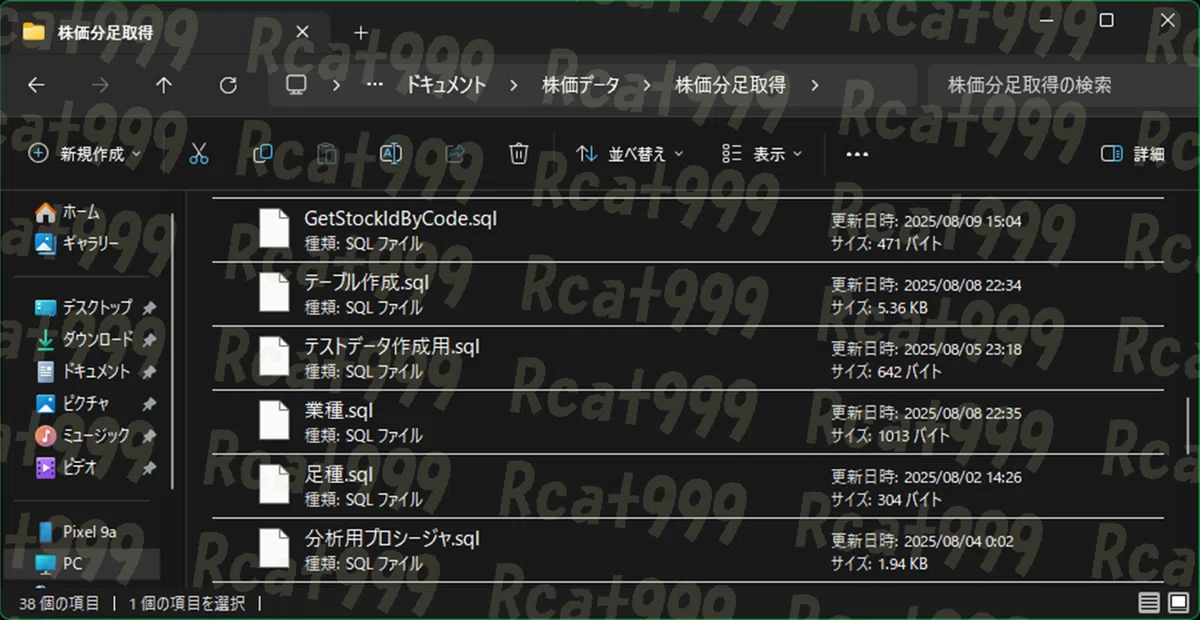Open the 新規作成 new item dropdown
Screen dimensions: 1200x620
(85, 154)
